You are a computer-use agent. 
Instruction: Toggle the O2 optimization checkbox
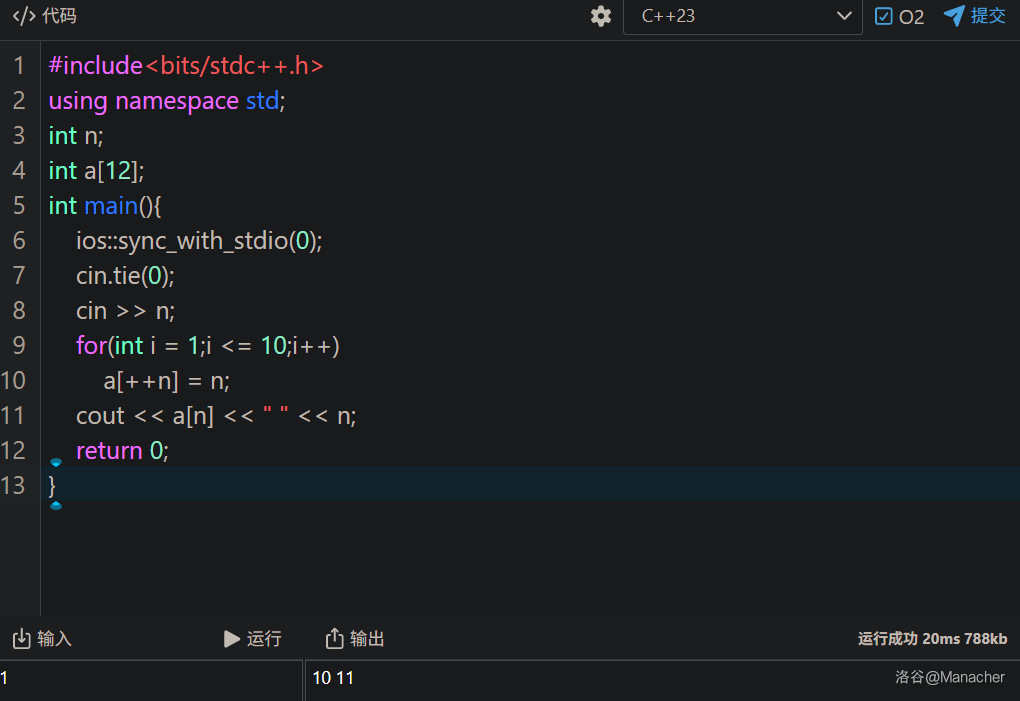click(884, 16)
